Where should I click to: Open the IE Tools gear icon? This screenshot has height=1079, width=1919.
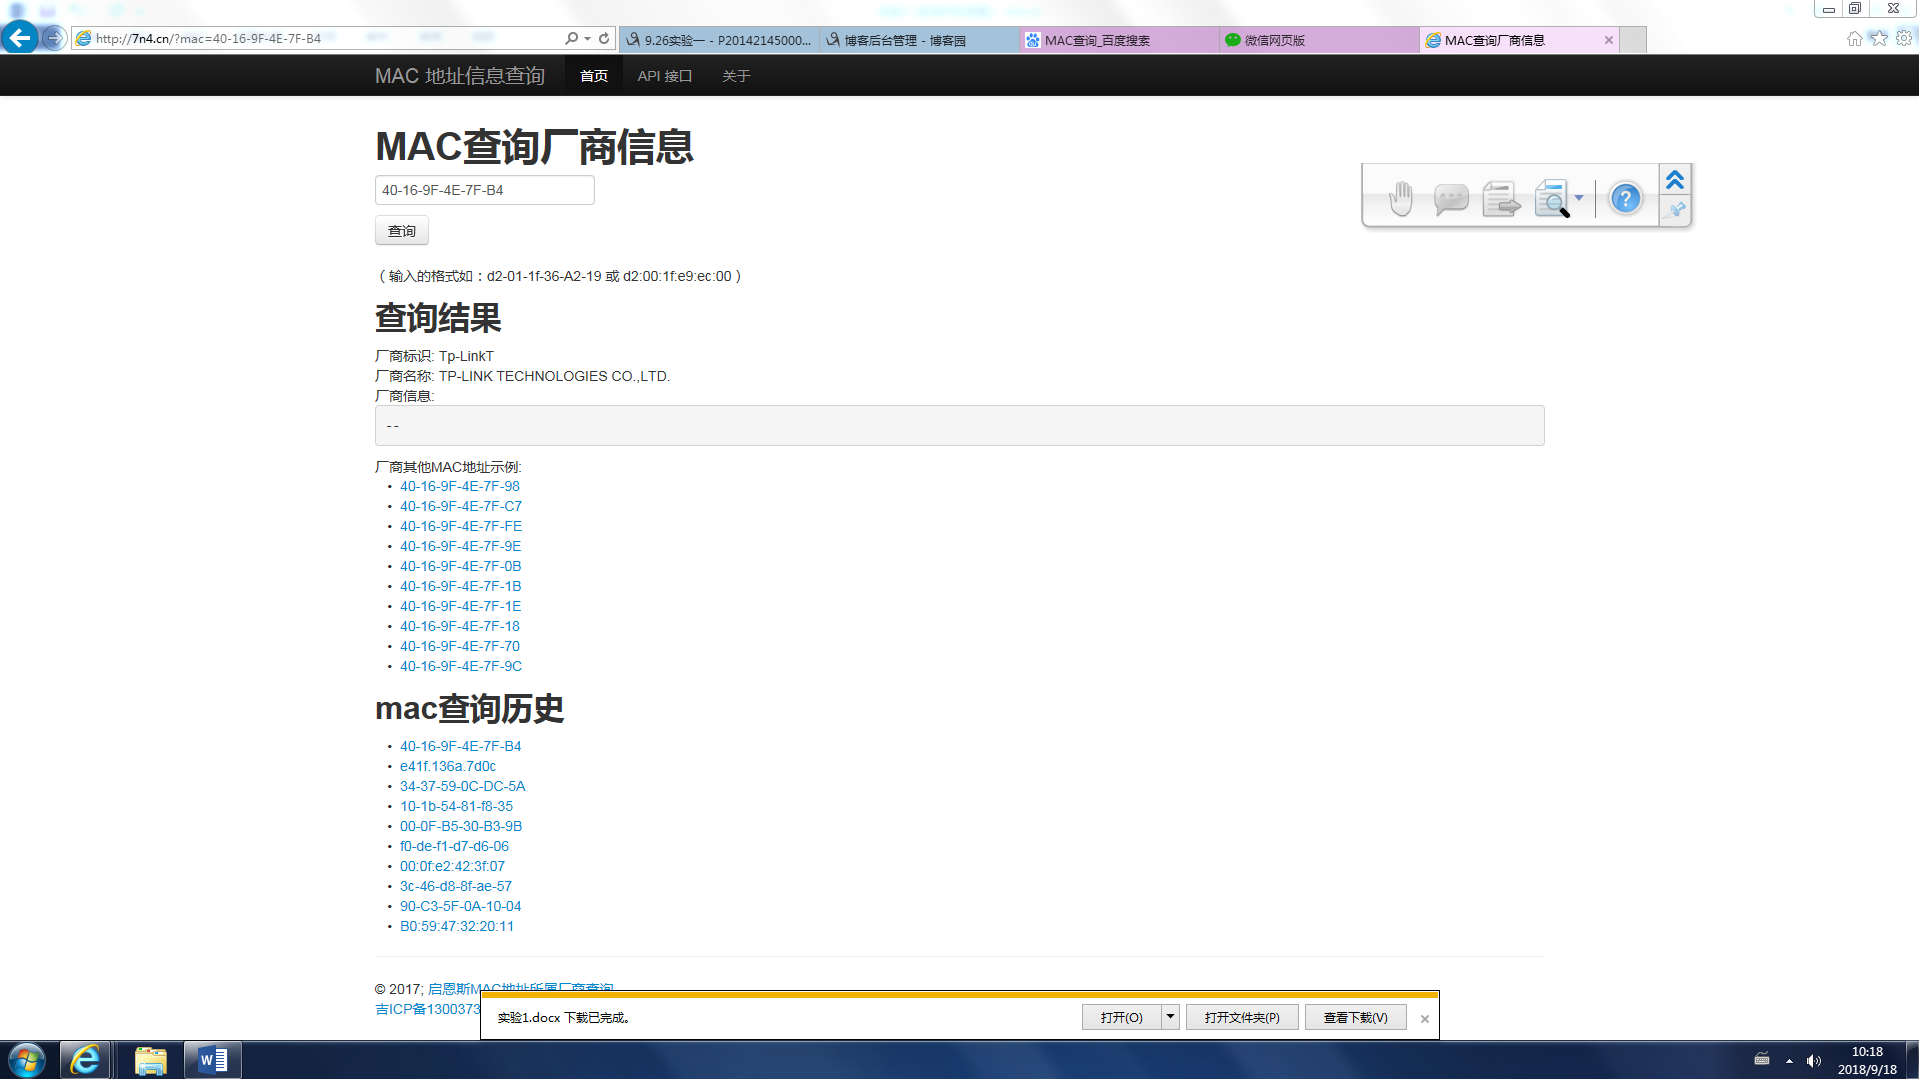tap(1904, 38)
